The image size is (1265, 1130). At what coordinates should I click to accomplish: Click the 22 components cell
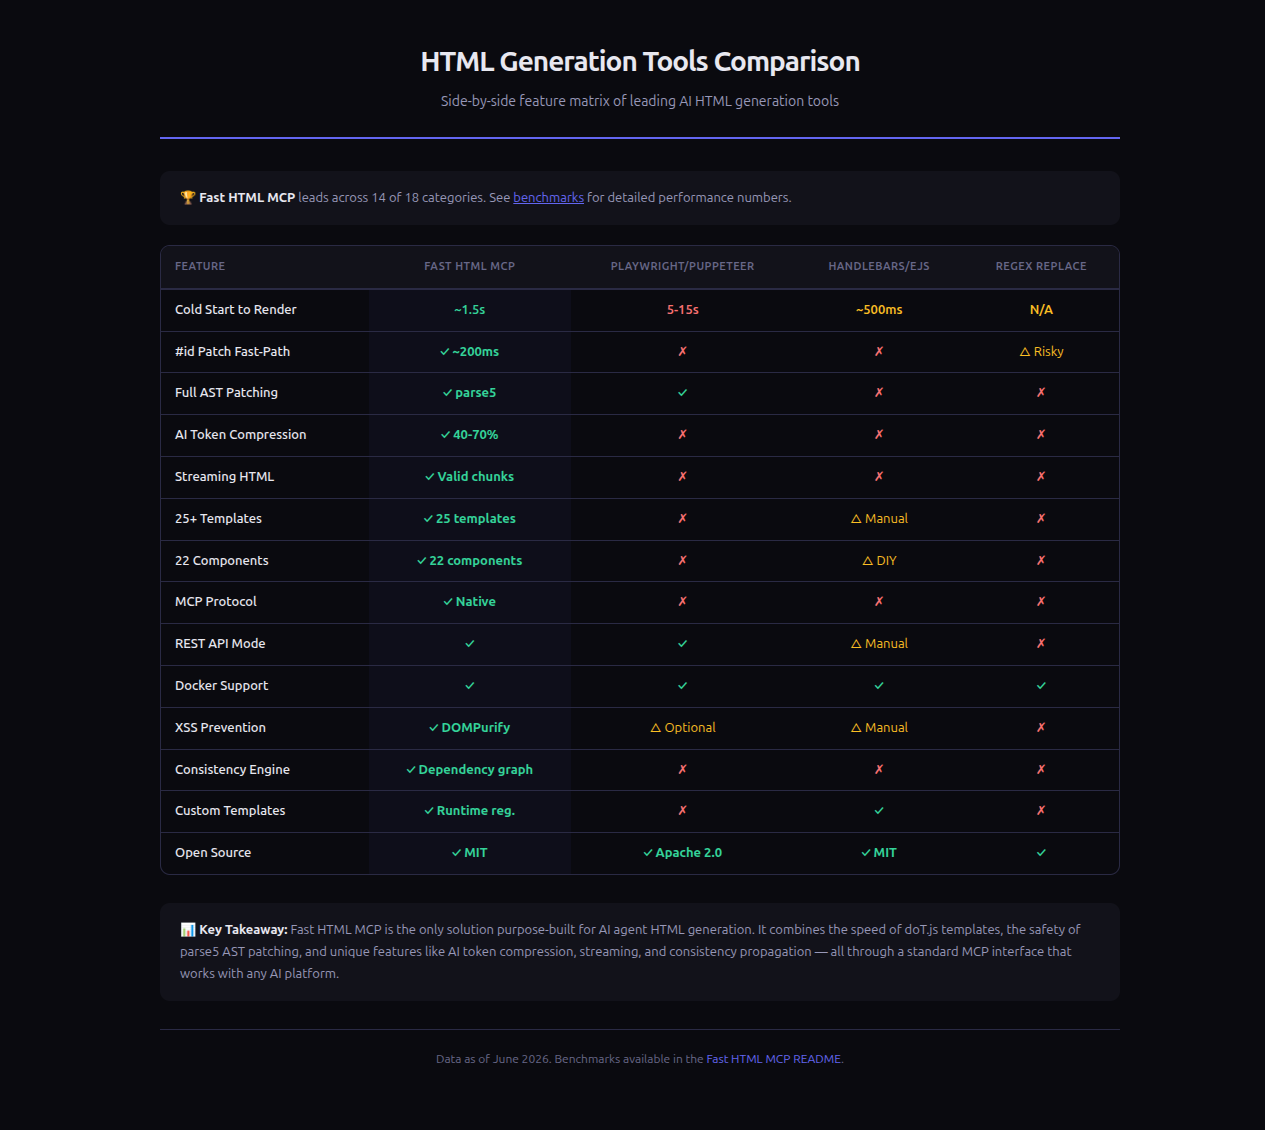pos(469,561)
